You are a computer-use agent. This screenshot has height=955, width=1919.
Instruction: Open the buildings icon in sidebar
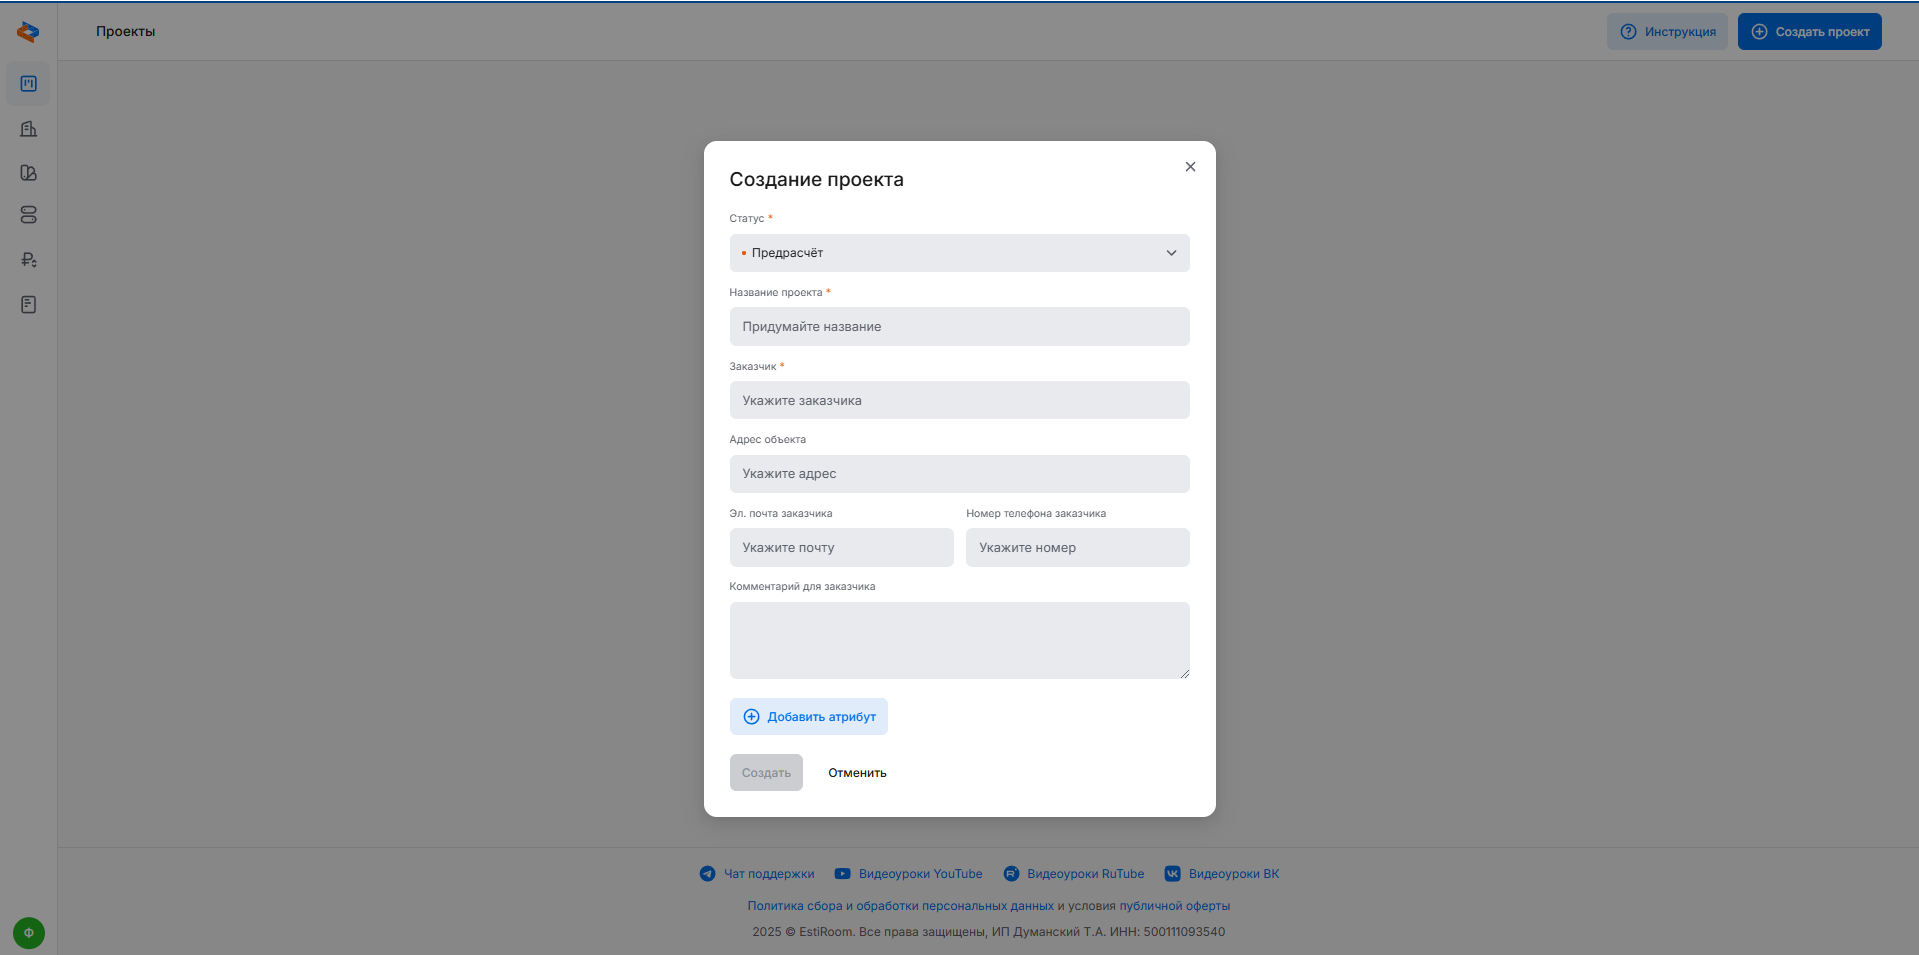(x=28, y=129)
